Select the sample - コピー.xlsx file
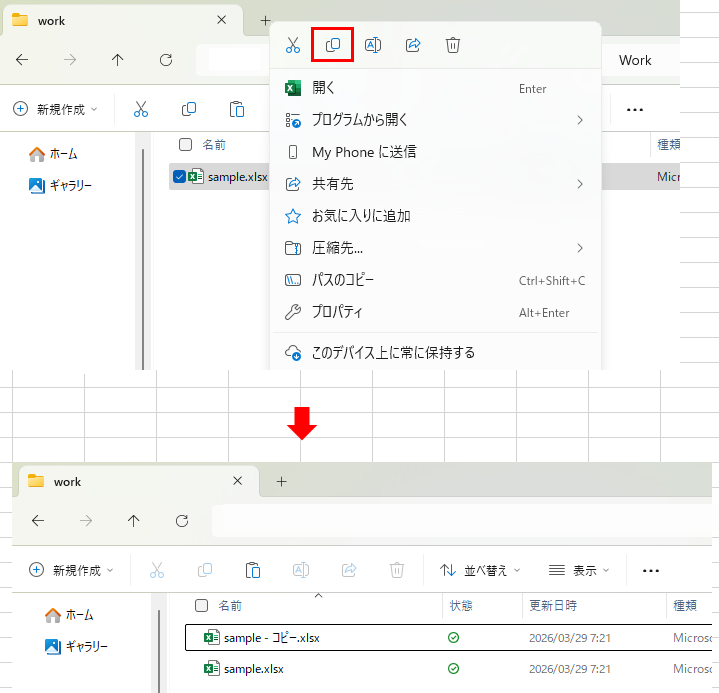719x693 pixels. pos(271,637)
